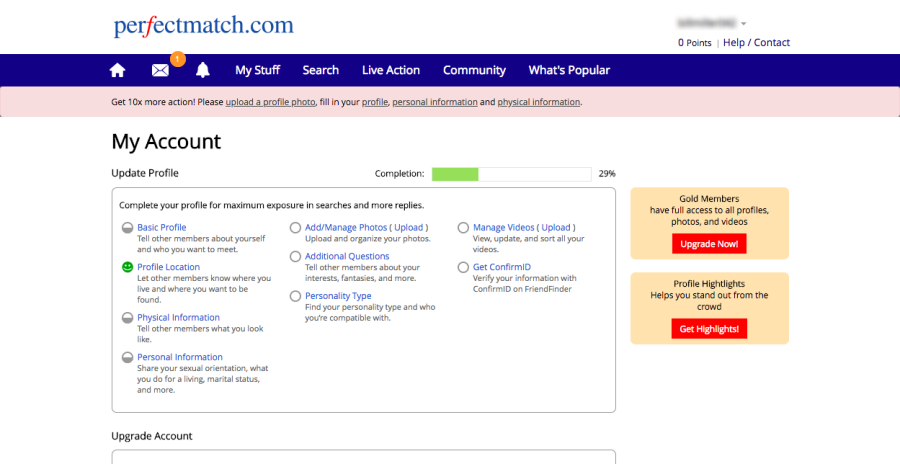Screen dimensions: 900x464
Task: Open the My Stuff menu
Action: pos(257,70)
